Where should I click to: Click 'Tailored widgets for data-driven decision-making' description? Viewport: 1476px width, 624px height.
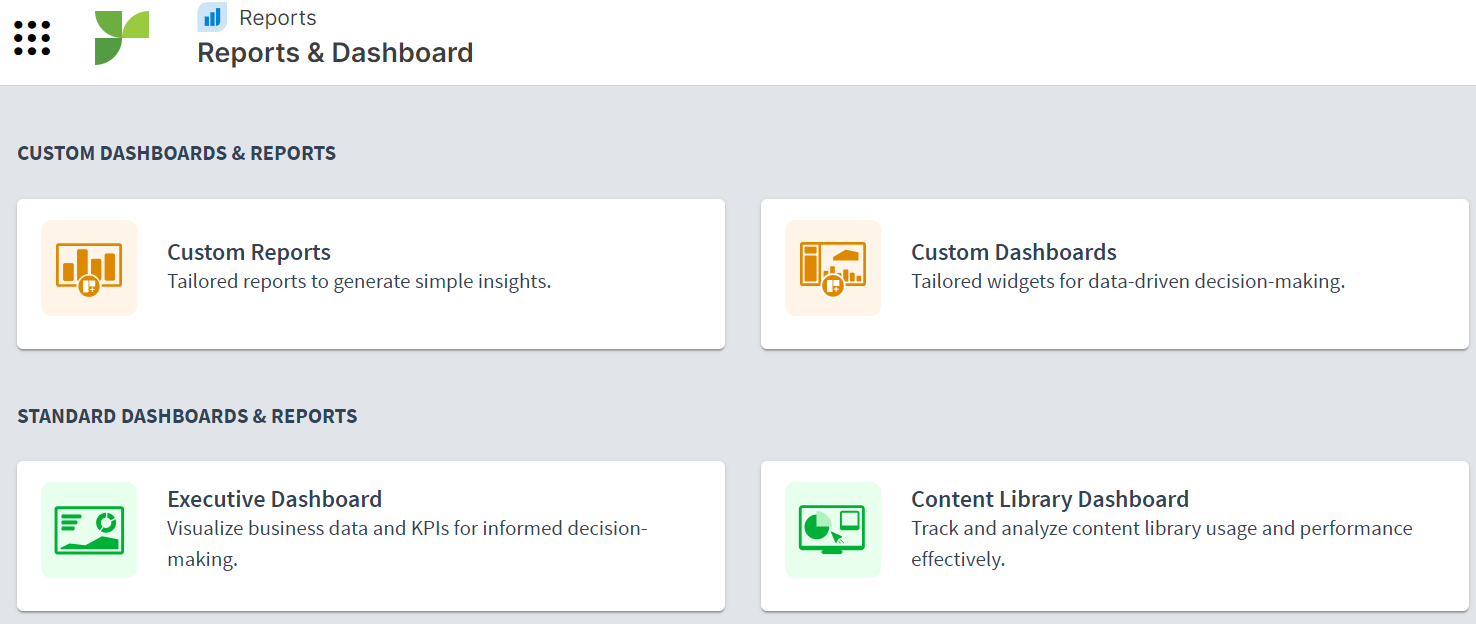click(x=1127, y=282)
